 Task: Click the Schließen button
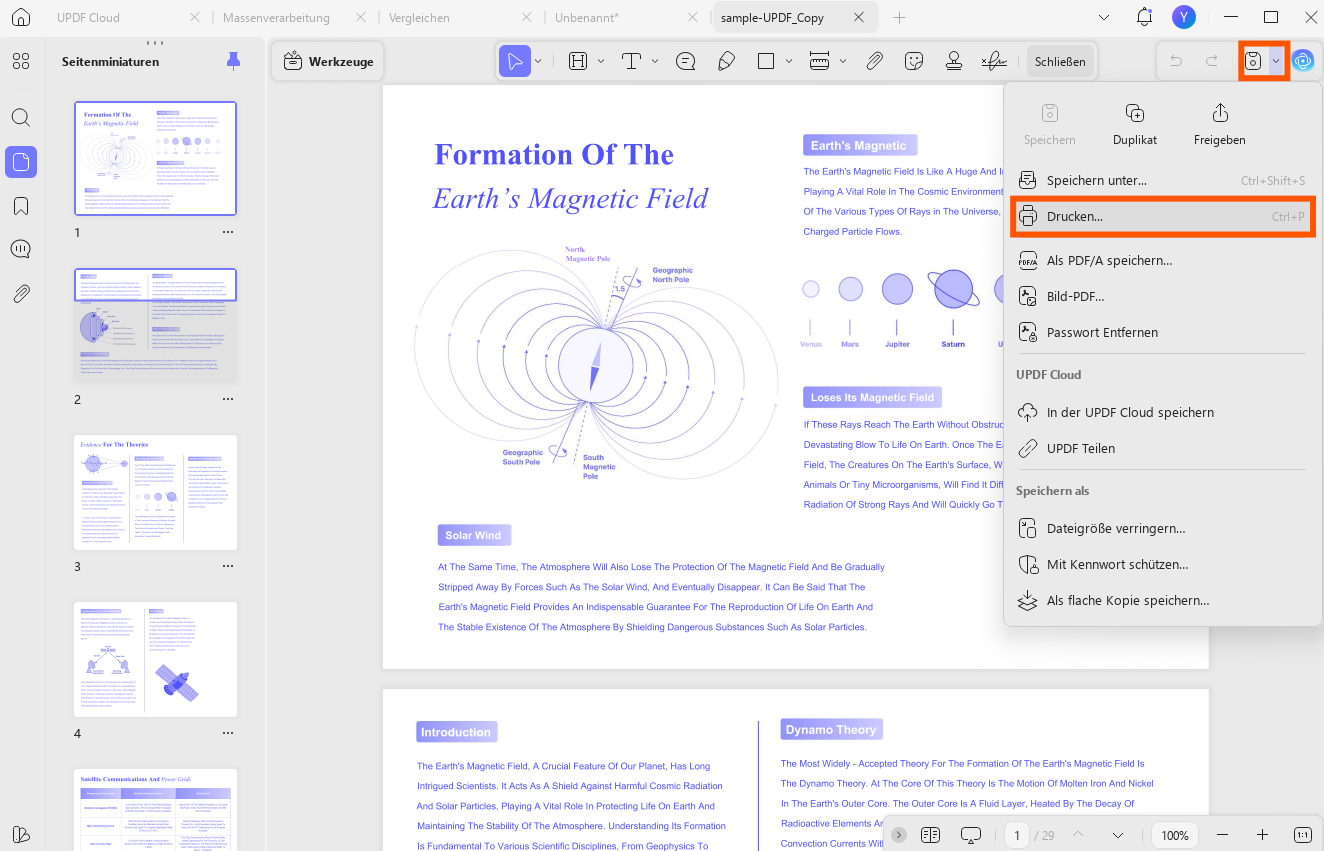[x=1060, y=61]
